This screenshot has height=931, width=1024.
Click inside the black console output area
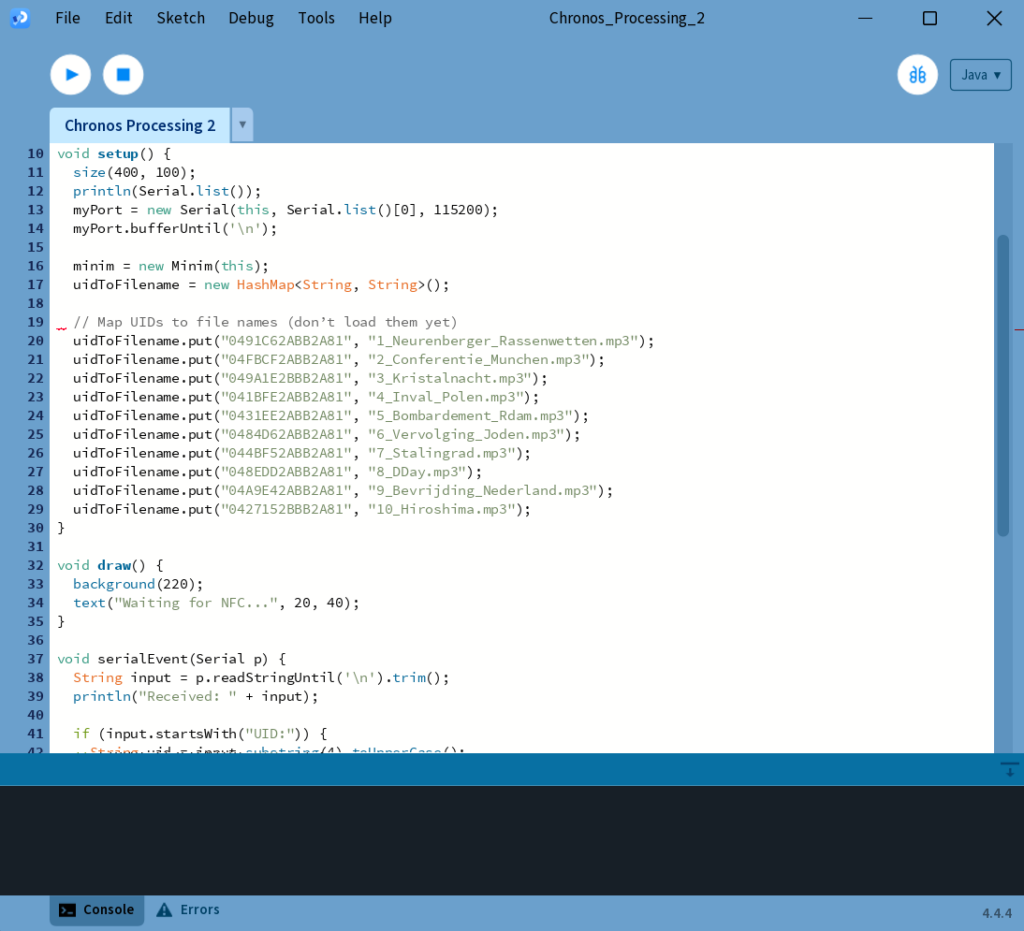coord(512,840)
